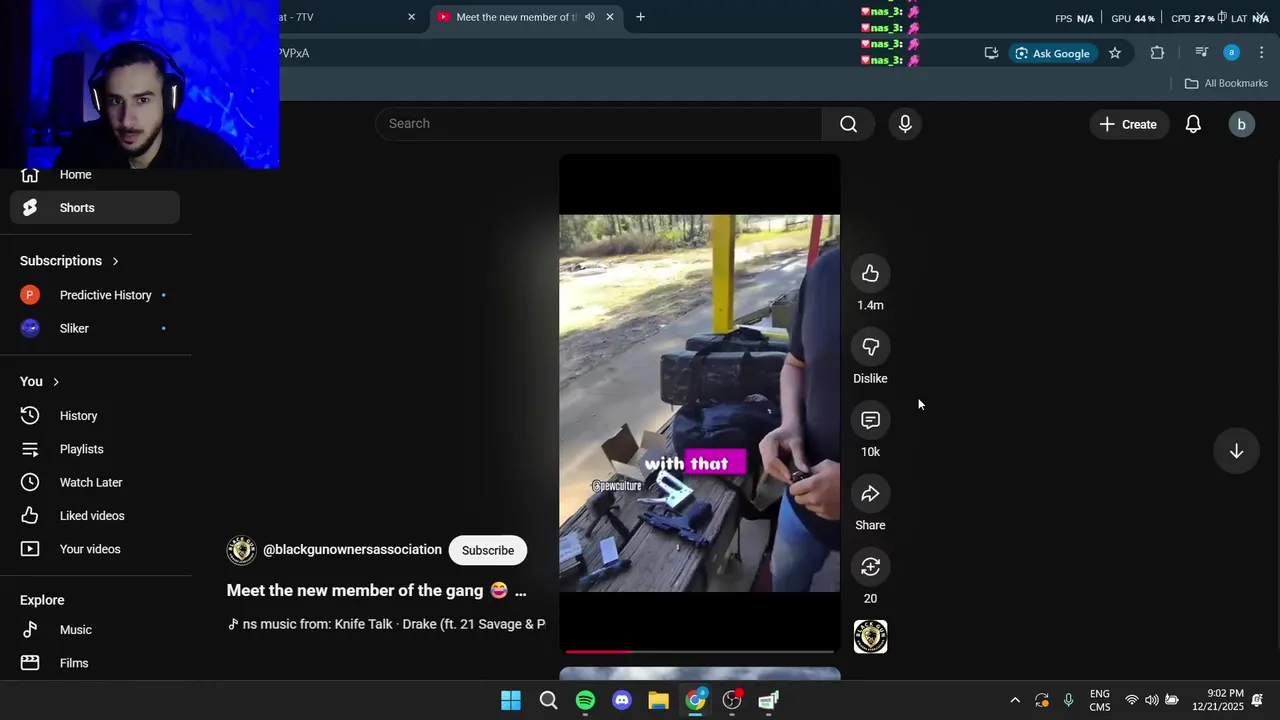
Task: Click the Create button
Action: coord(1128,124)
